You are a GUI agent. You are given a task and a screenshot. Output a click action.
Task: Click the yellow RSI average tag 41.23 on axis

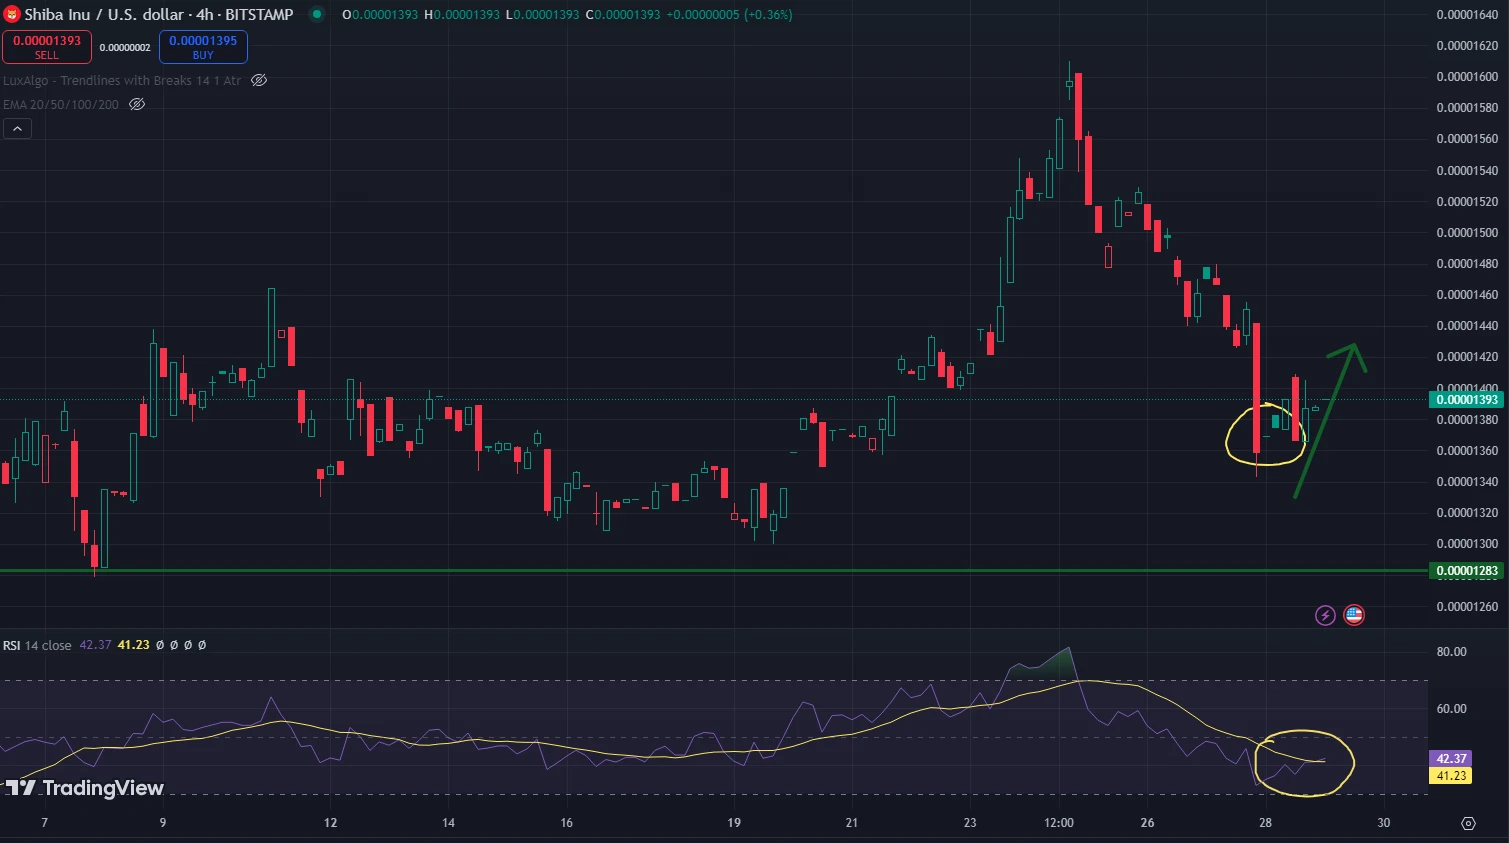tap(1451, 775)
